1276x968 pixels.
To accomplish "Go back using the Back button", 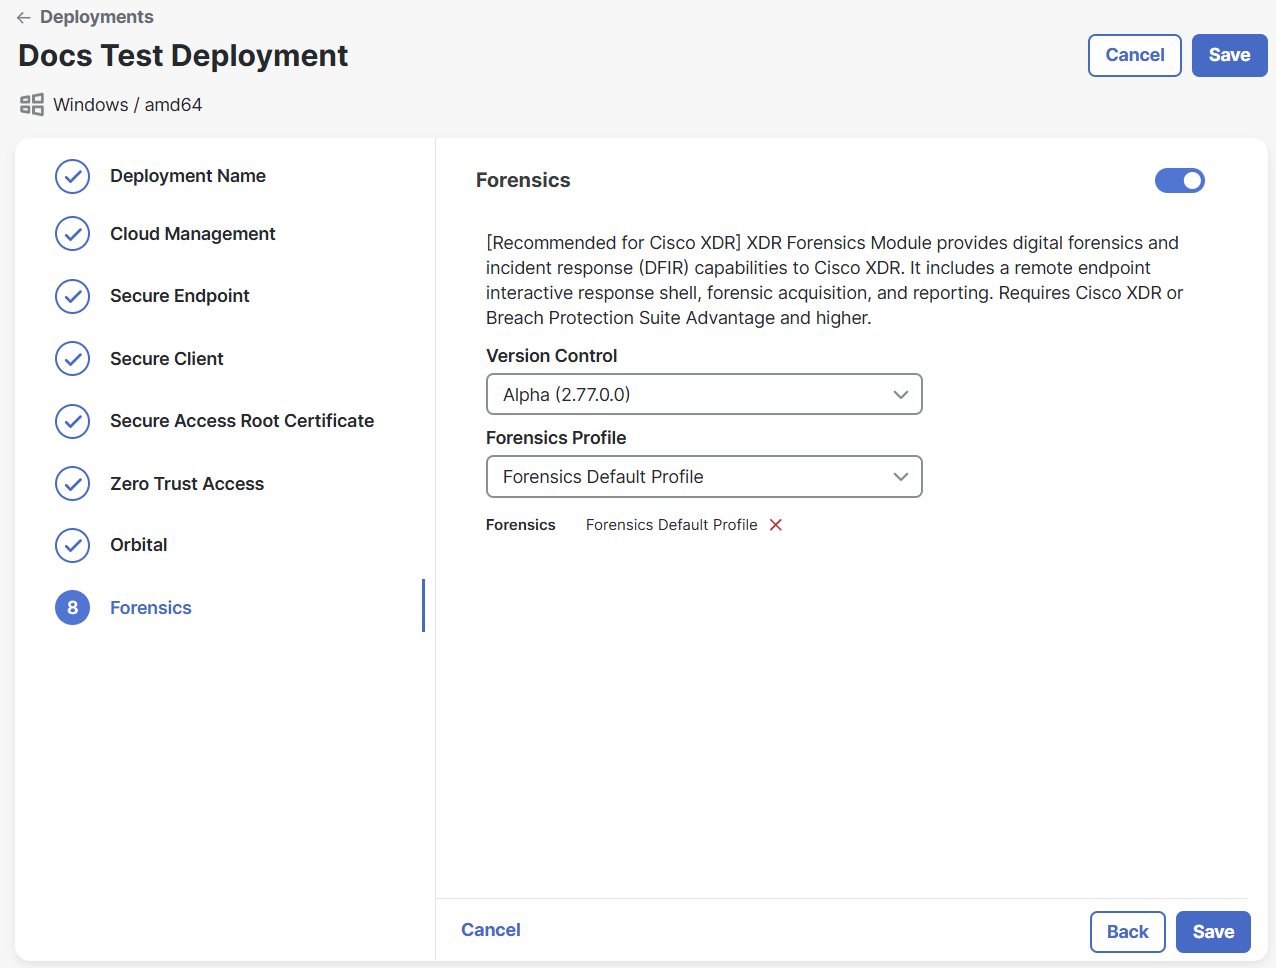I will tap(1127, 931).
